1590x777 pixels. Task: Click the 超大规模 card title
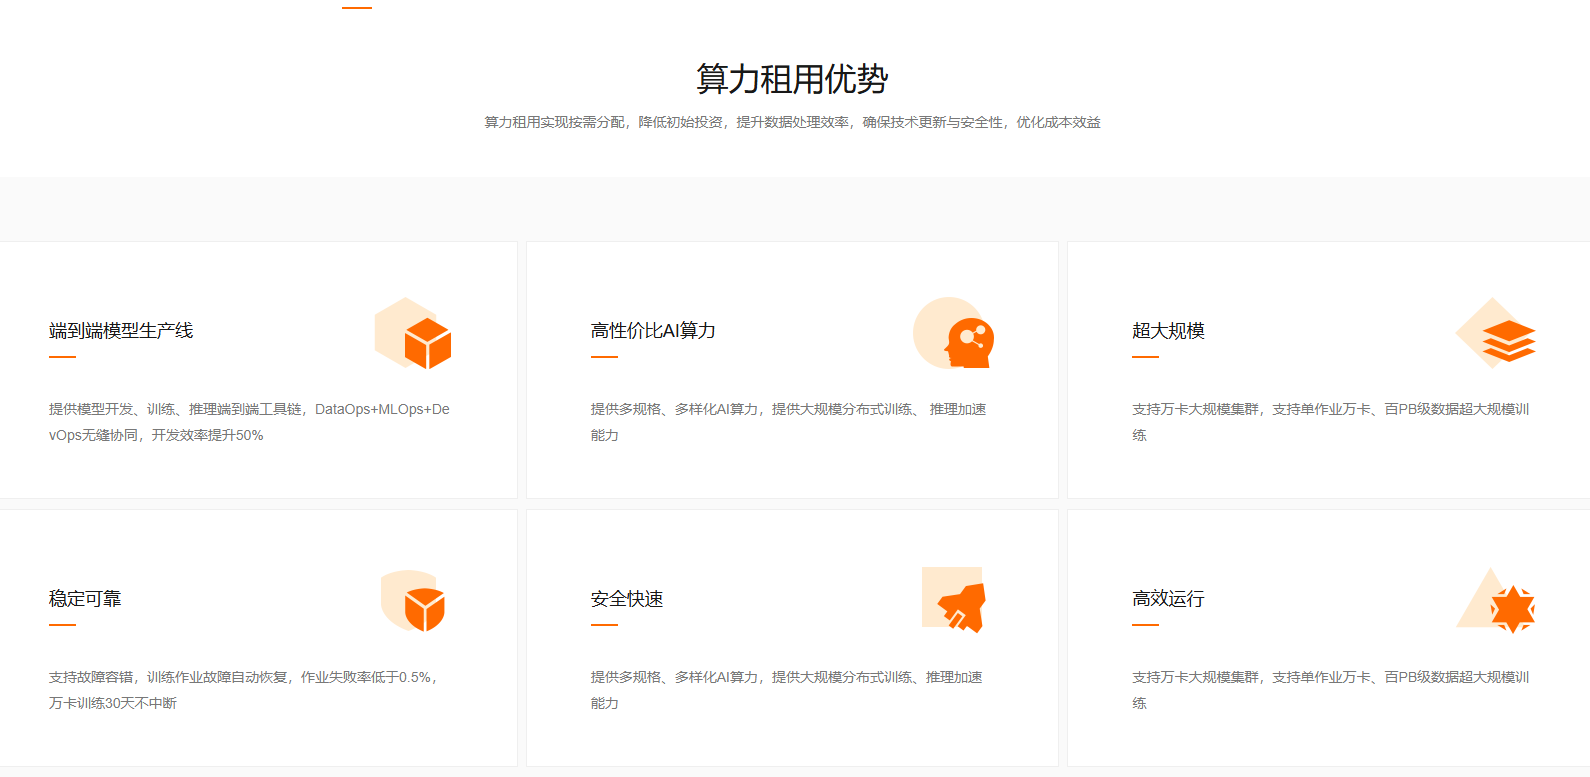click(x=1168, y=331)
